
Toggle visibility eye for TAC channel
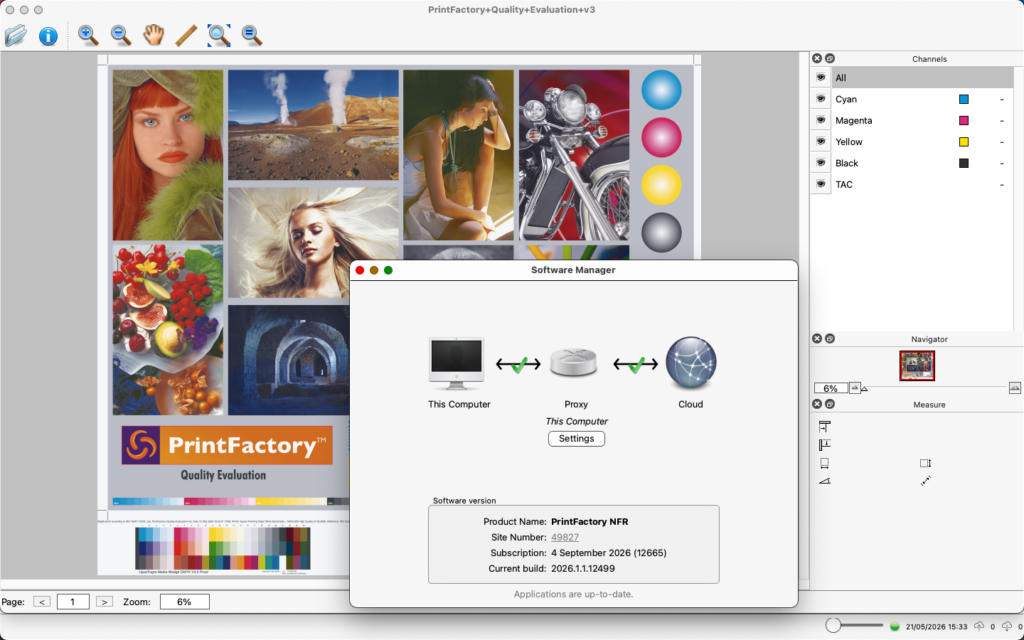pos(821,184)
